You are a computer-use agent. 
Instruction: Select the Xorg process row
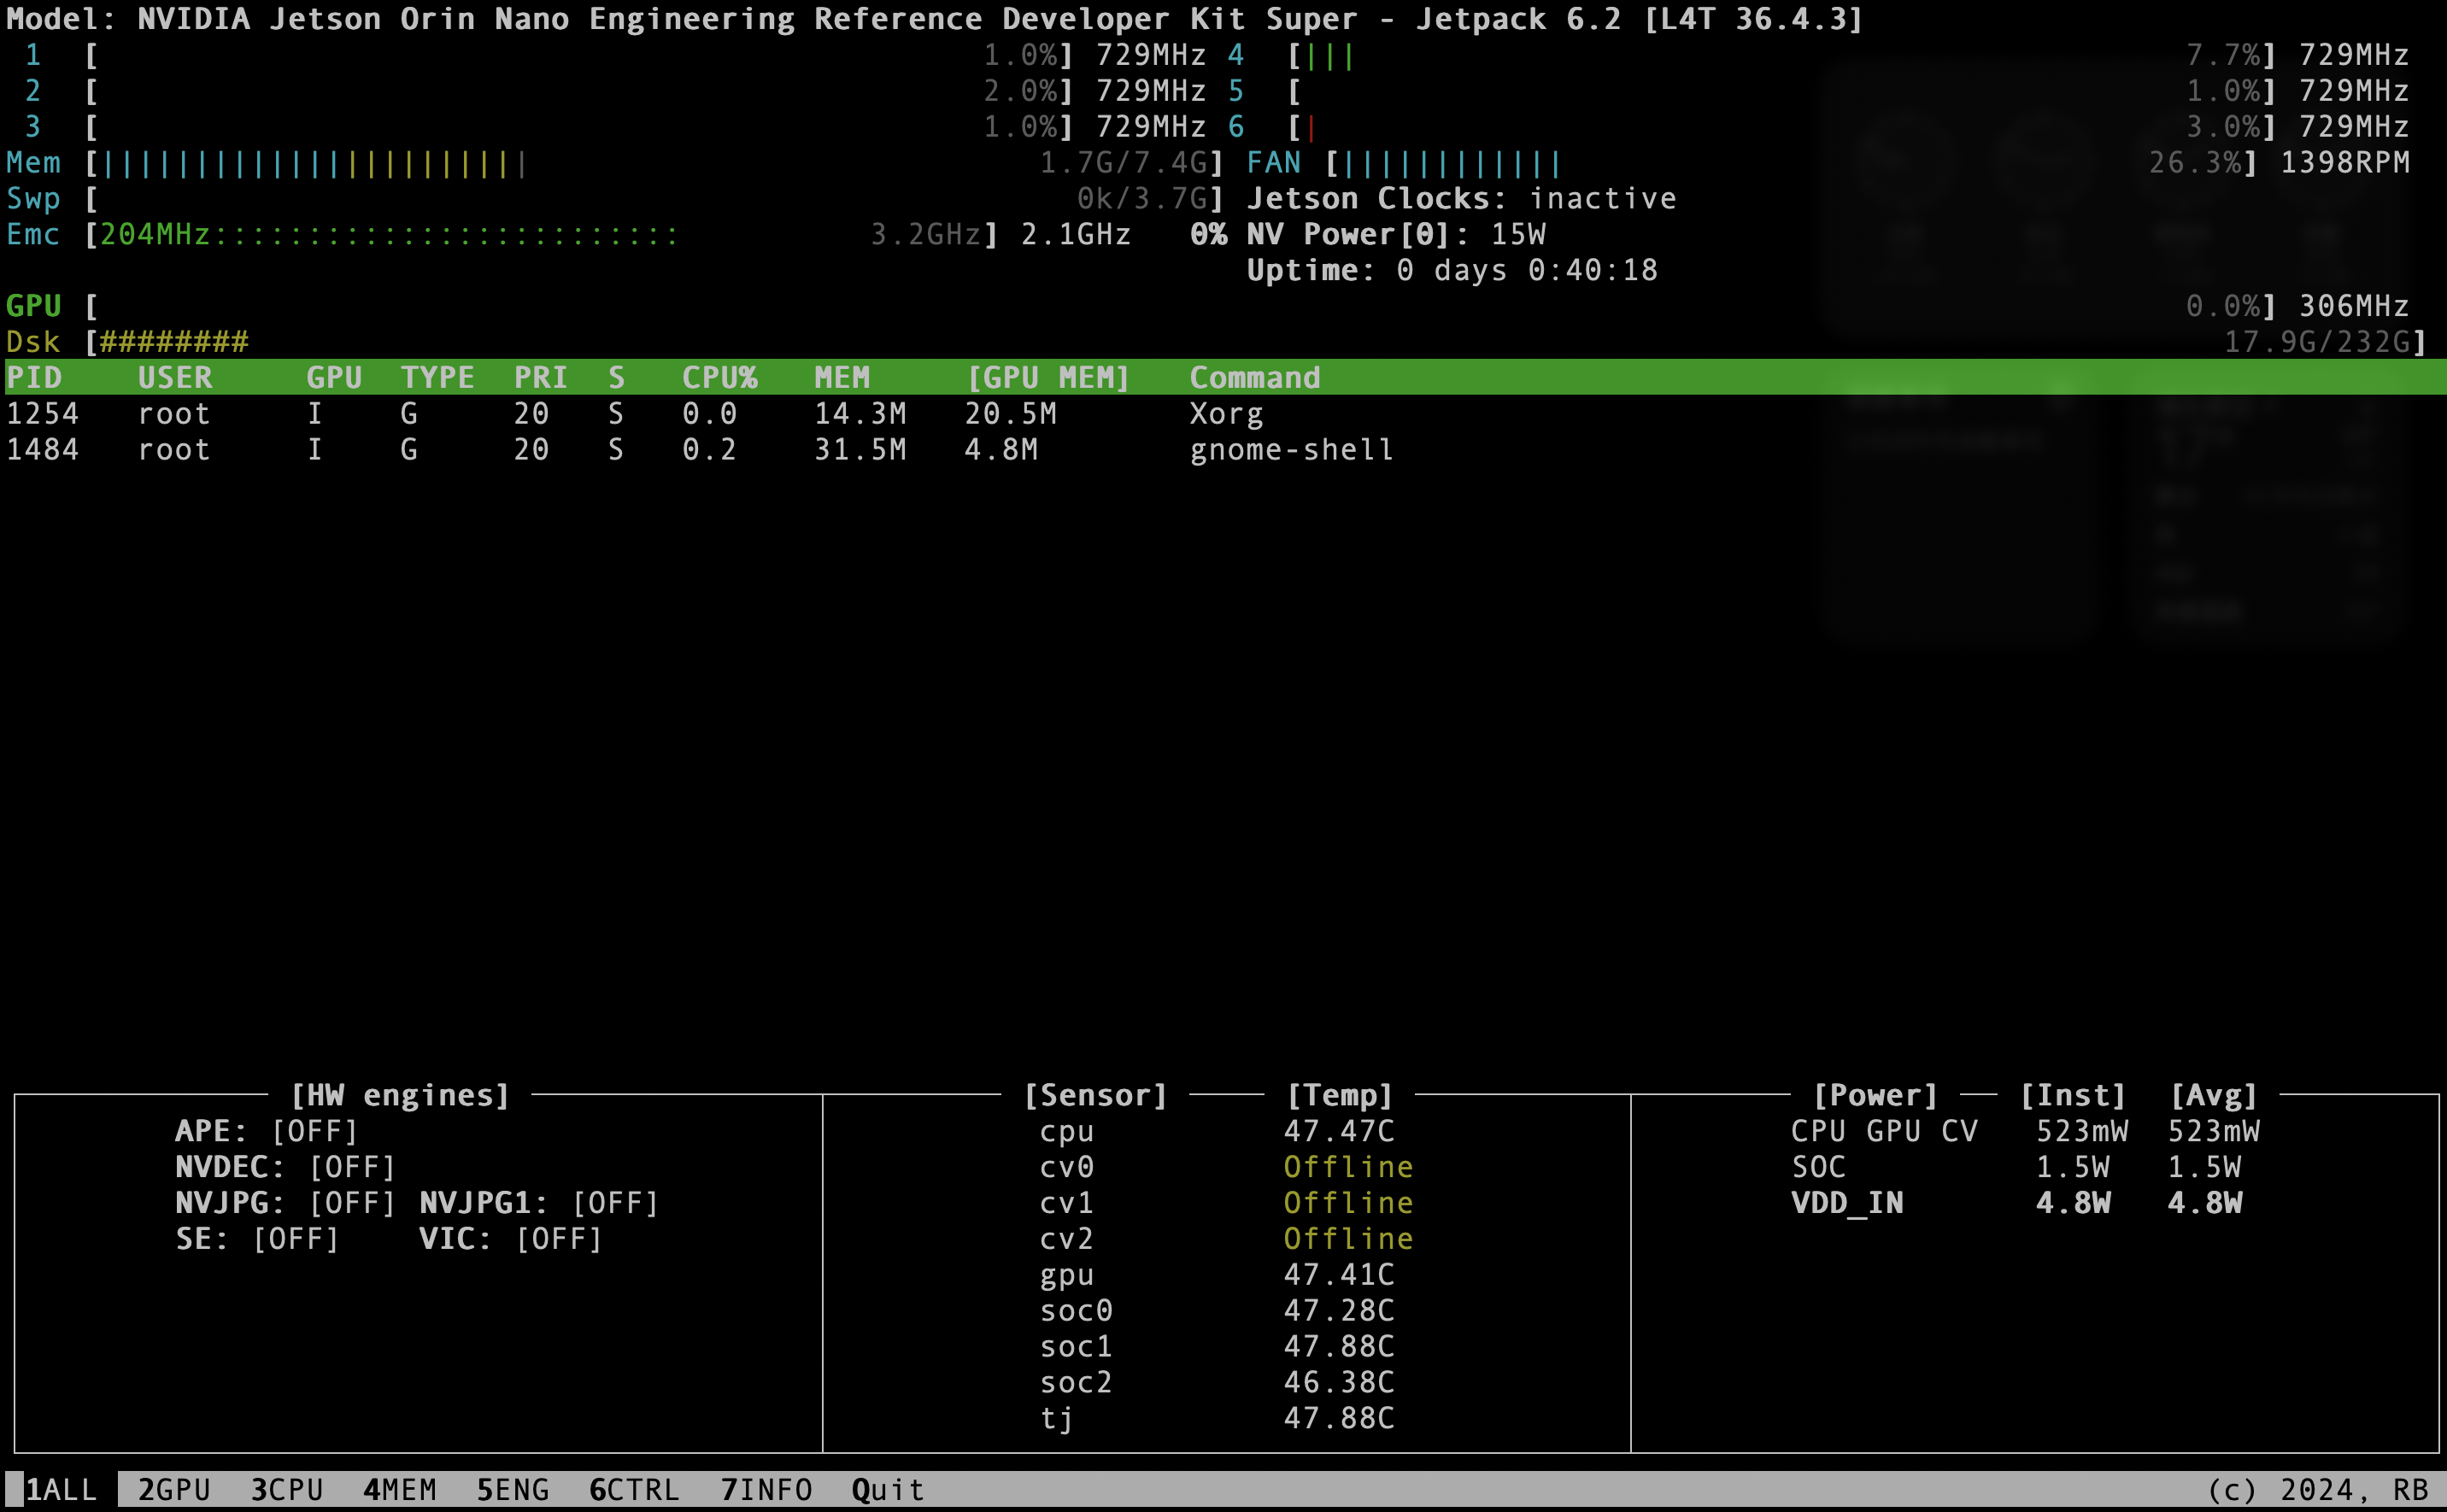[1223, 414]
